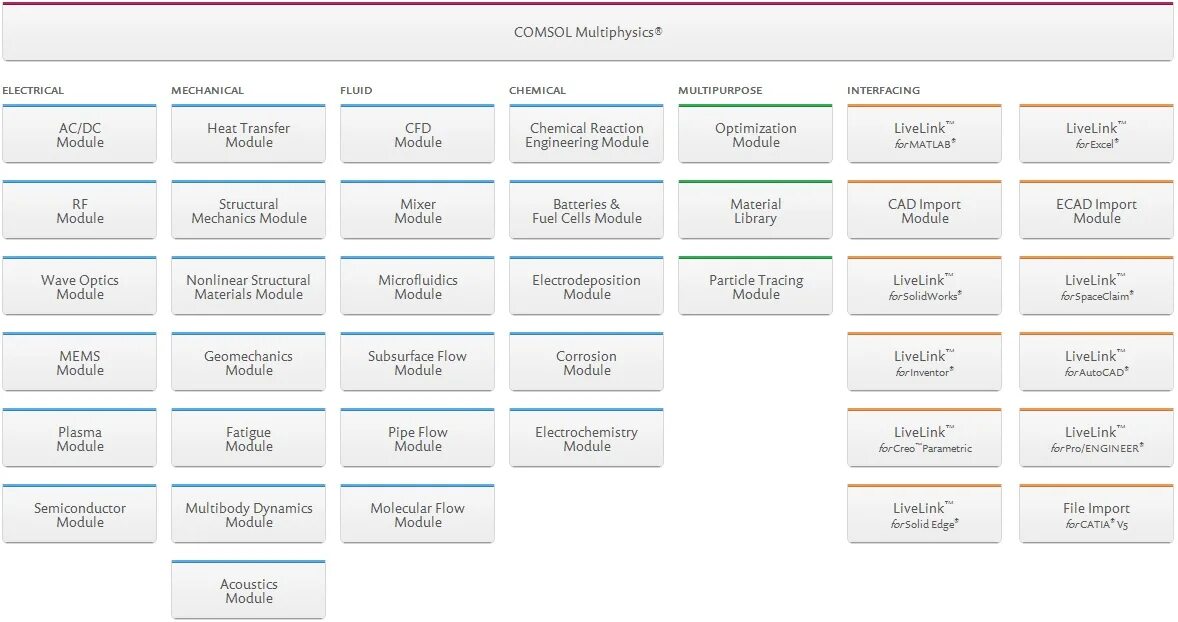This screenshot has width=1178, height=622.
Task: Select LiveLink for SolidWorks
Action: coord(925,285)
